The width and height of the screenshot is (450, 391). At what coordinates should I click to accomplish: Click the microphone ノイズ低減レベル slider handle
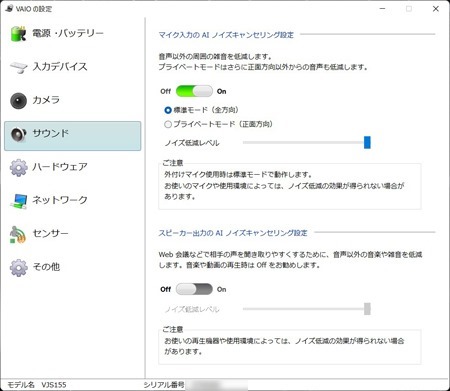367,142
